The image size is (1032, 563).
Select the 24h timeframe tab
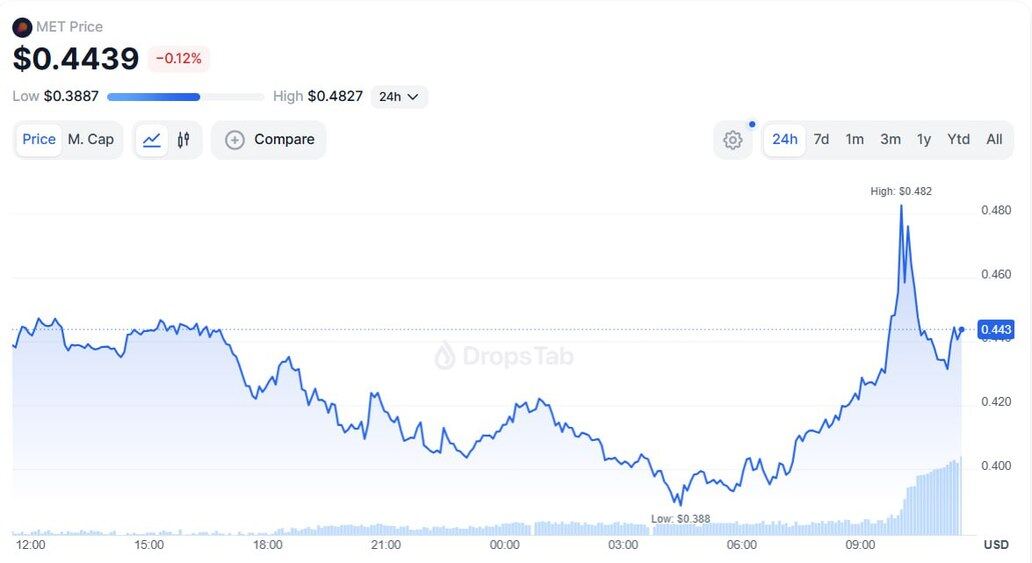pos(785,140)
